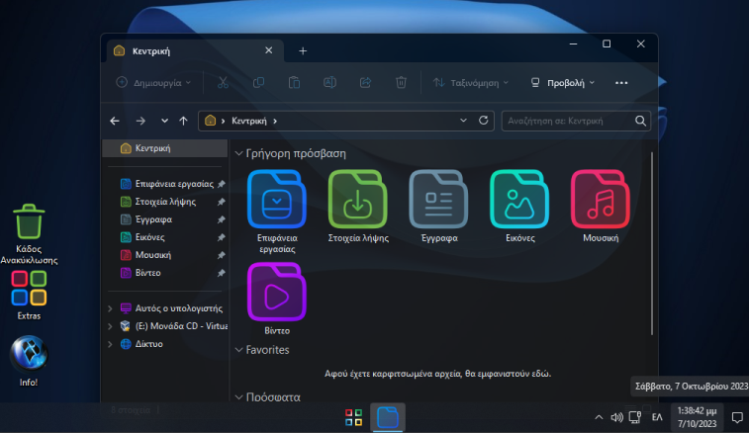Viewport: 749px width, 433px height.
Task: Close the Κεντρική tab
Action: pos(268,50)
